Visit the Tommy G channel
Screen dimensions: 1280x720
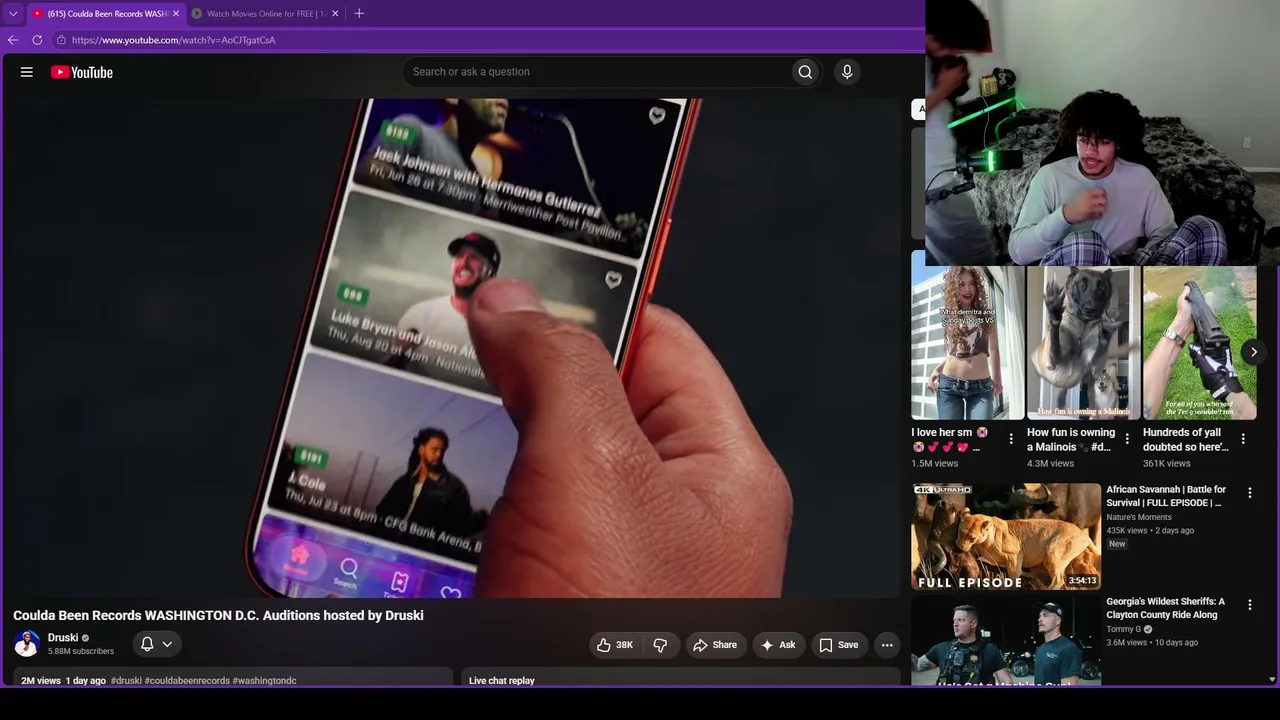pyautogui.click(x=1124, y=629)
